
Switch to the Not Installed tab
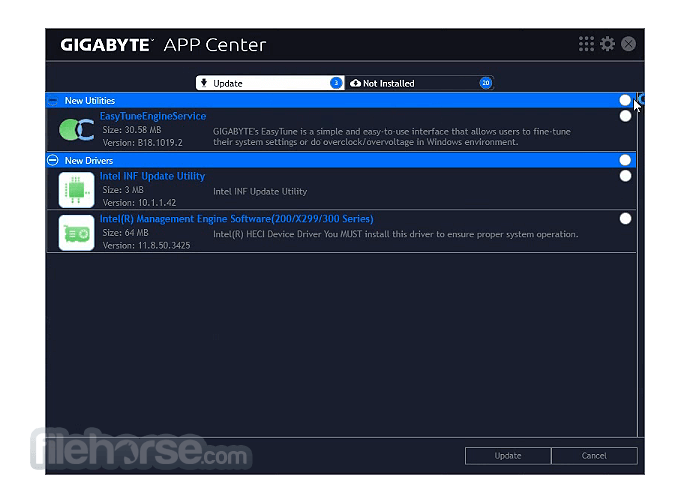(419, 83)
